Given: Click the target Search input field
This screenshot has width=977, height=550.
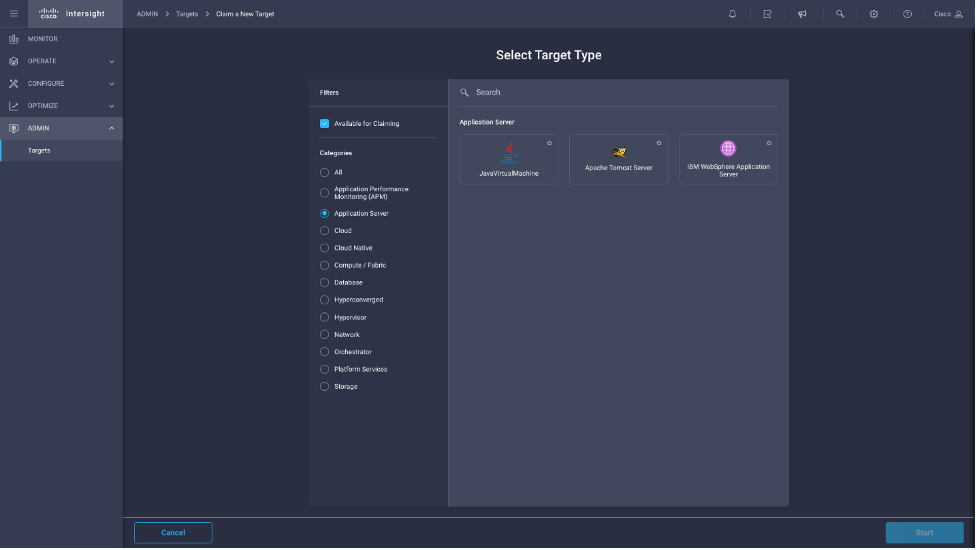Looking at the screenshot, I should point(620,92).
